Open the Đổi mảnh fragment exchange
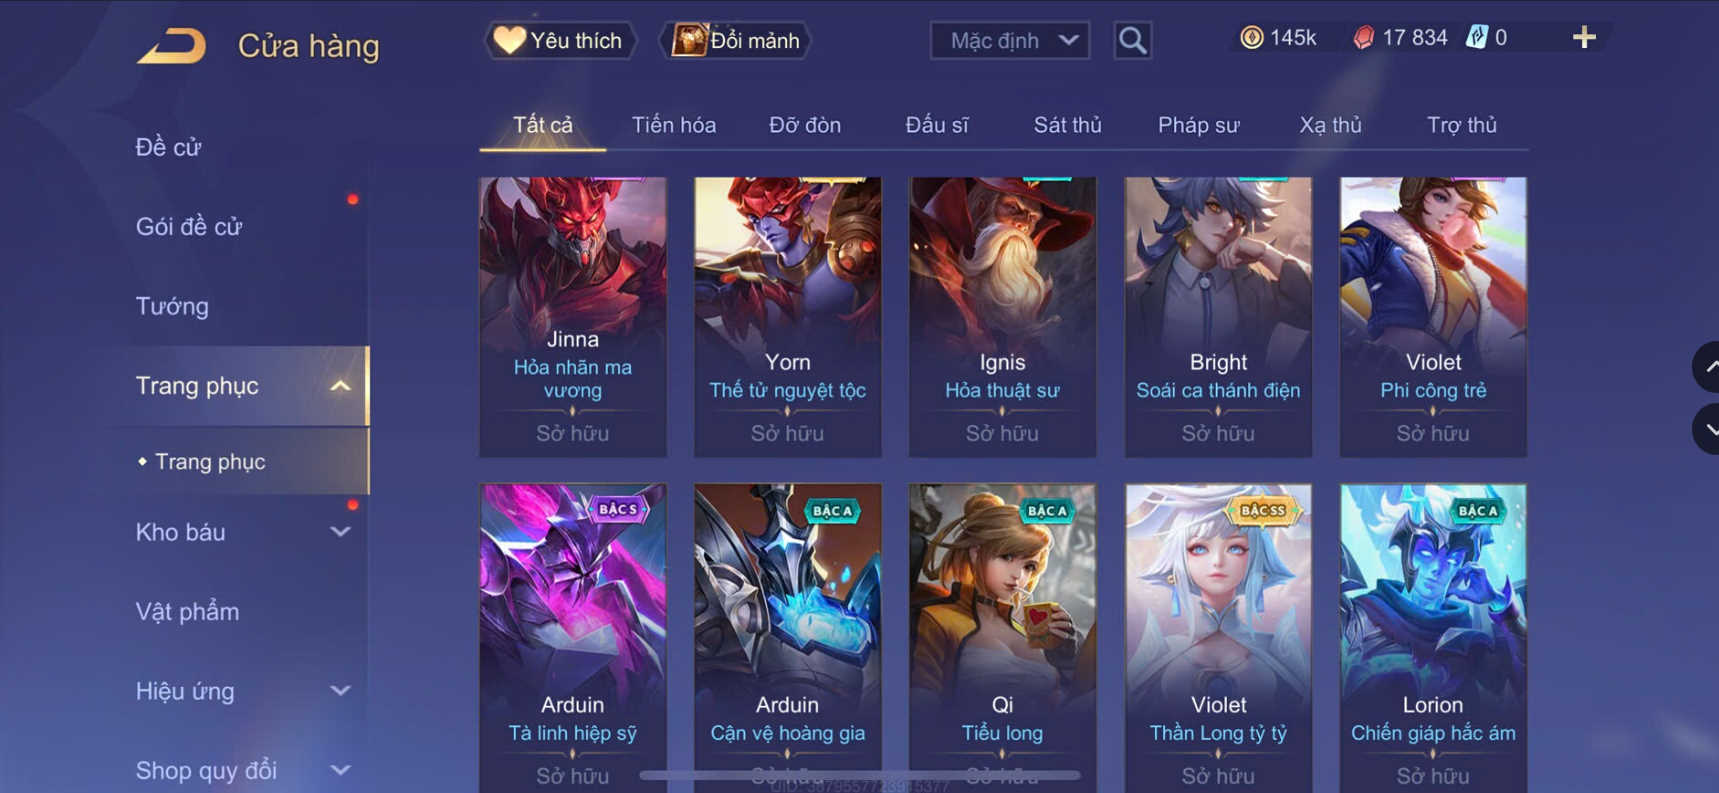Image resolution: width=1719 pixels, height=793 pixels. click(x=736, y=41)
